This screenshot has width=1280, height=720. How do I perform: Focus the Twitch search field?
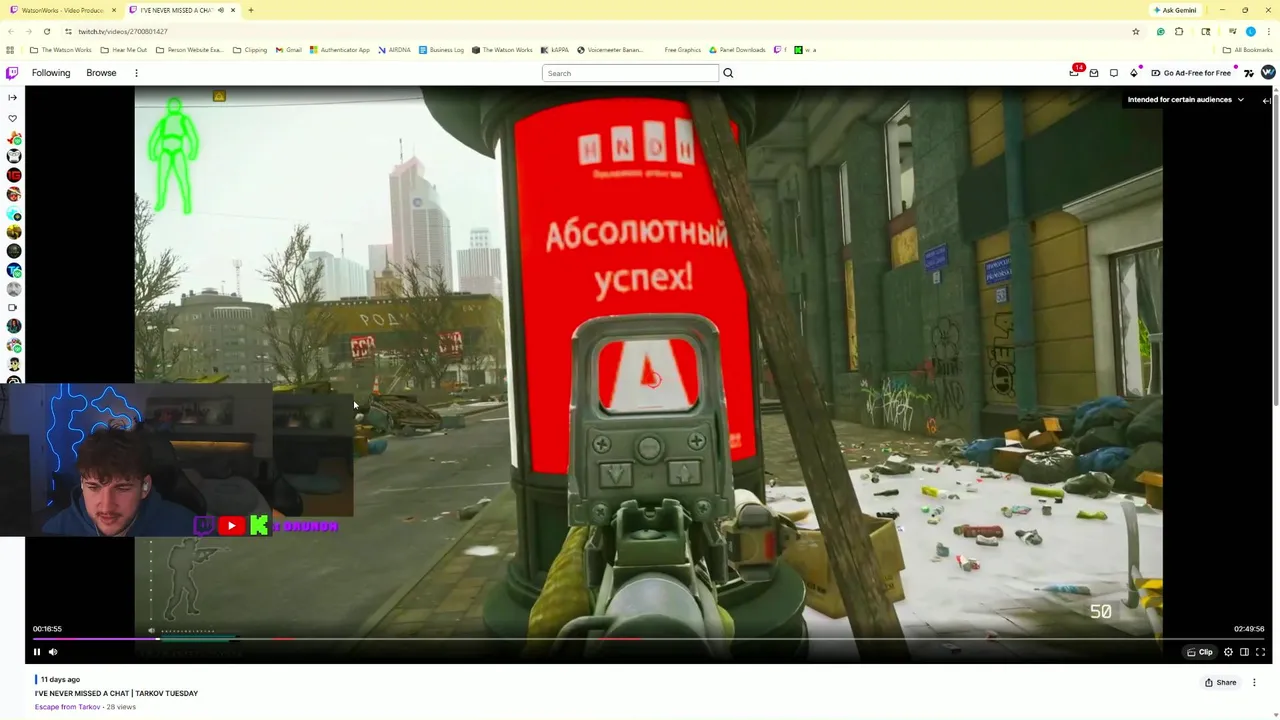[630, 73]
